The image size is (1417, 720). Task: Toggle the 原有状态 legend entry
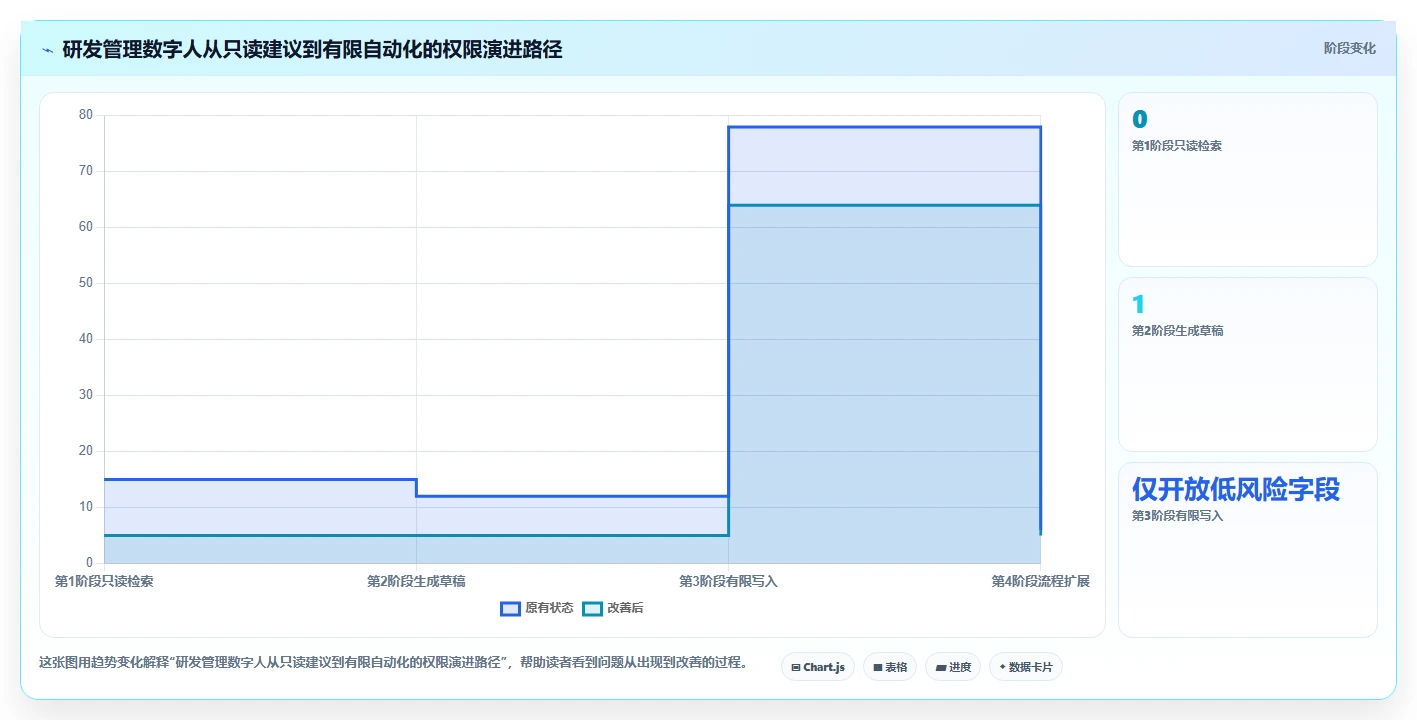tap(537, 608)
